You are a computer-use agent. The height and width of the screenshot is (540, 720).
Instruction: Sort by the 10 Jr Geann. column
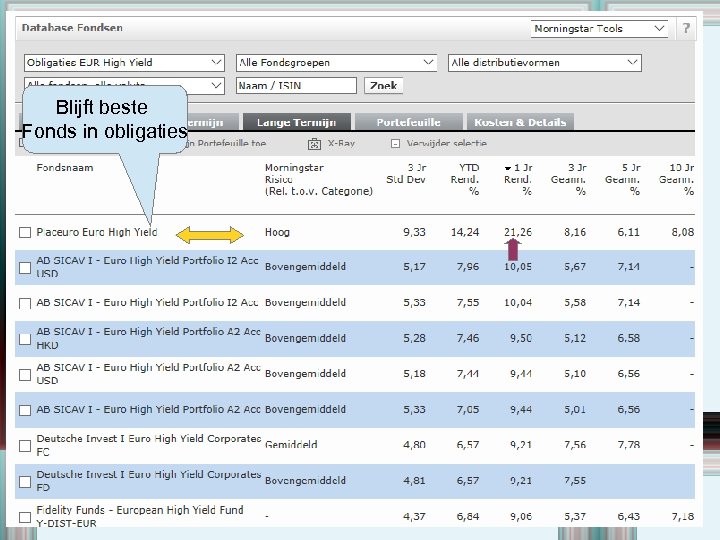[x=676, y=180]
